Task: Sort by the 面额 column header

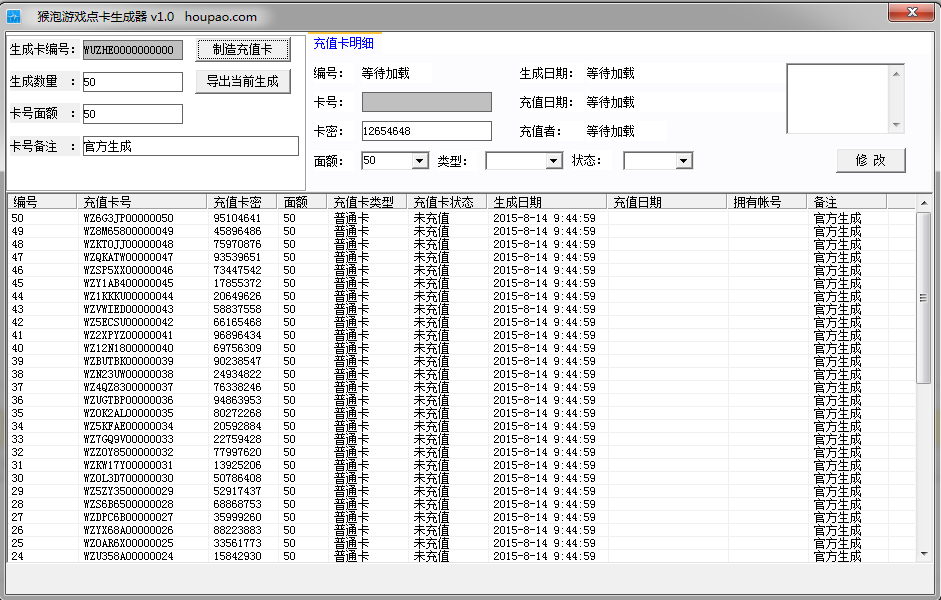Action: tap(301, 202)
